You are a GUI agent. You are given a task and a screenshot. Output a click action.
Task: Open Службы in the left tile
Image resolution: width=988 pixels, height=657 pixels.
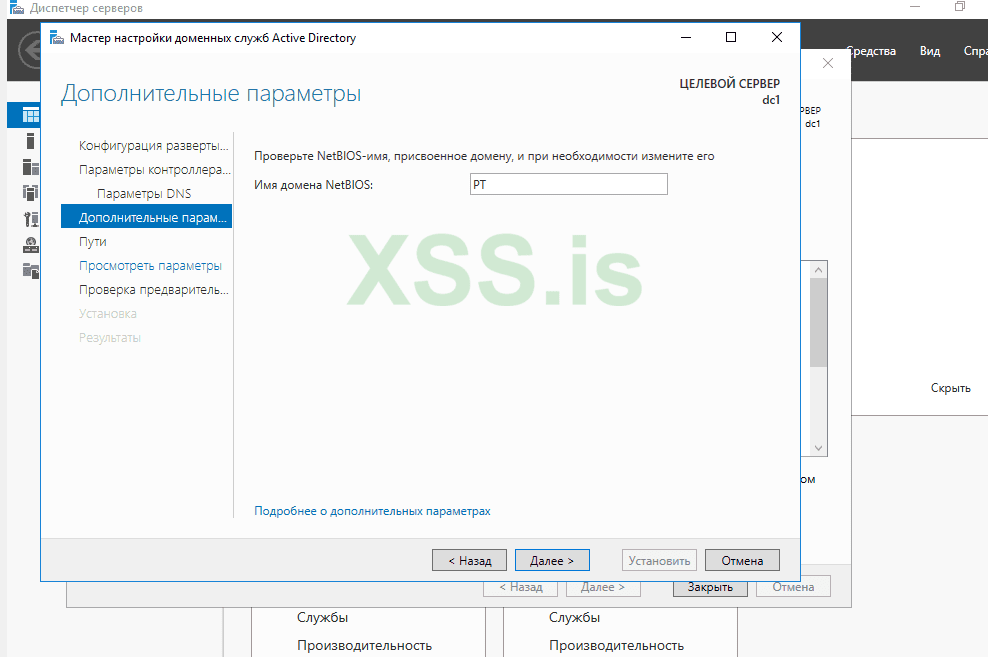click(322, 617)
